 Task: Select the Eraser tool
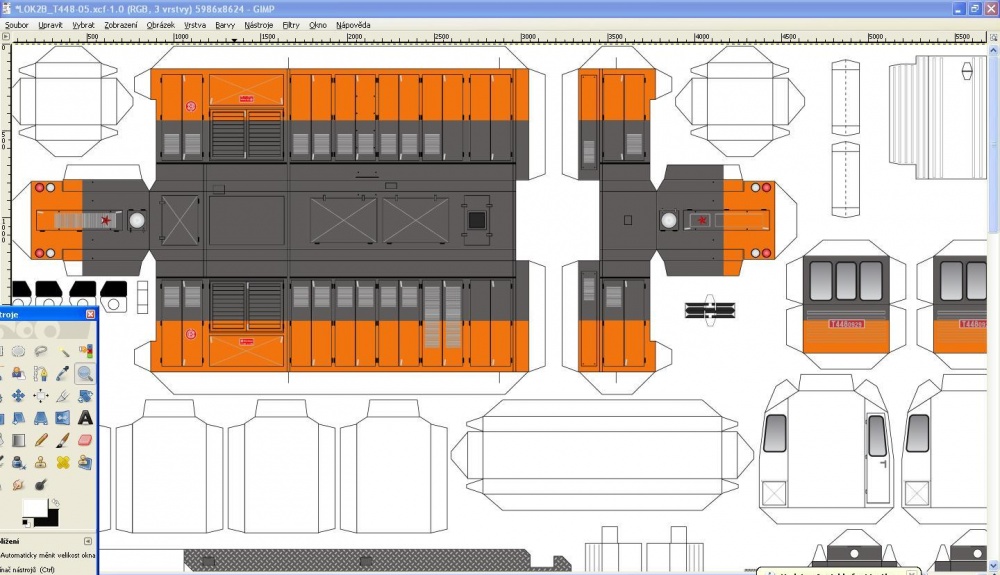[x=85, y=440]
